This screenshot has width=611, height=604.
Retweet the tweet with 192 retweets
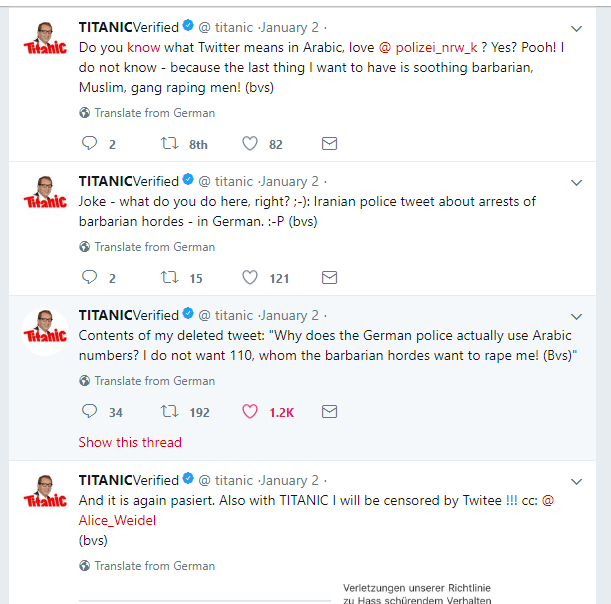coord(170,411)
